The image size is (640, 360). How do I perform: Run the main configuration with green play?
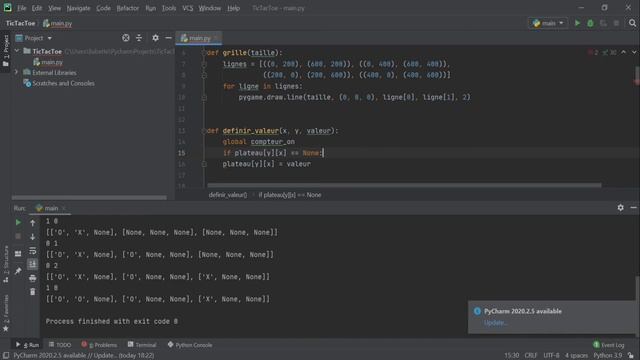(x=577, y=23)
